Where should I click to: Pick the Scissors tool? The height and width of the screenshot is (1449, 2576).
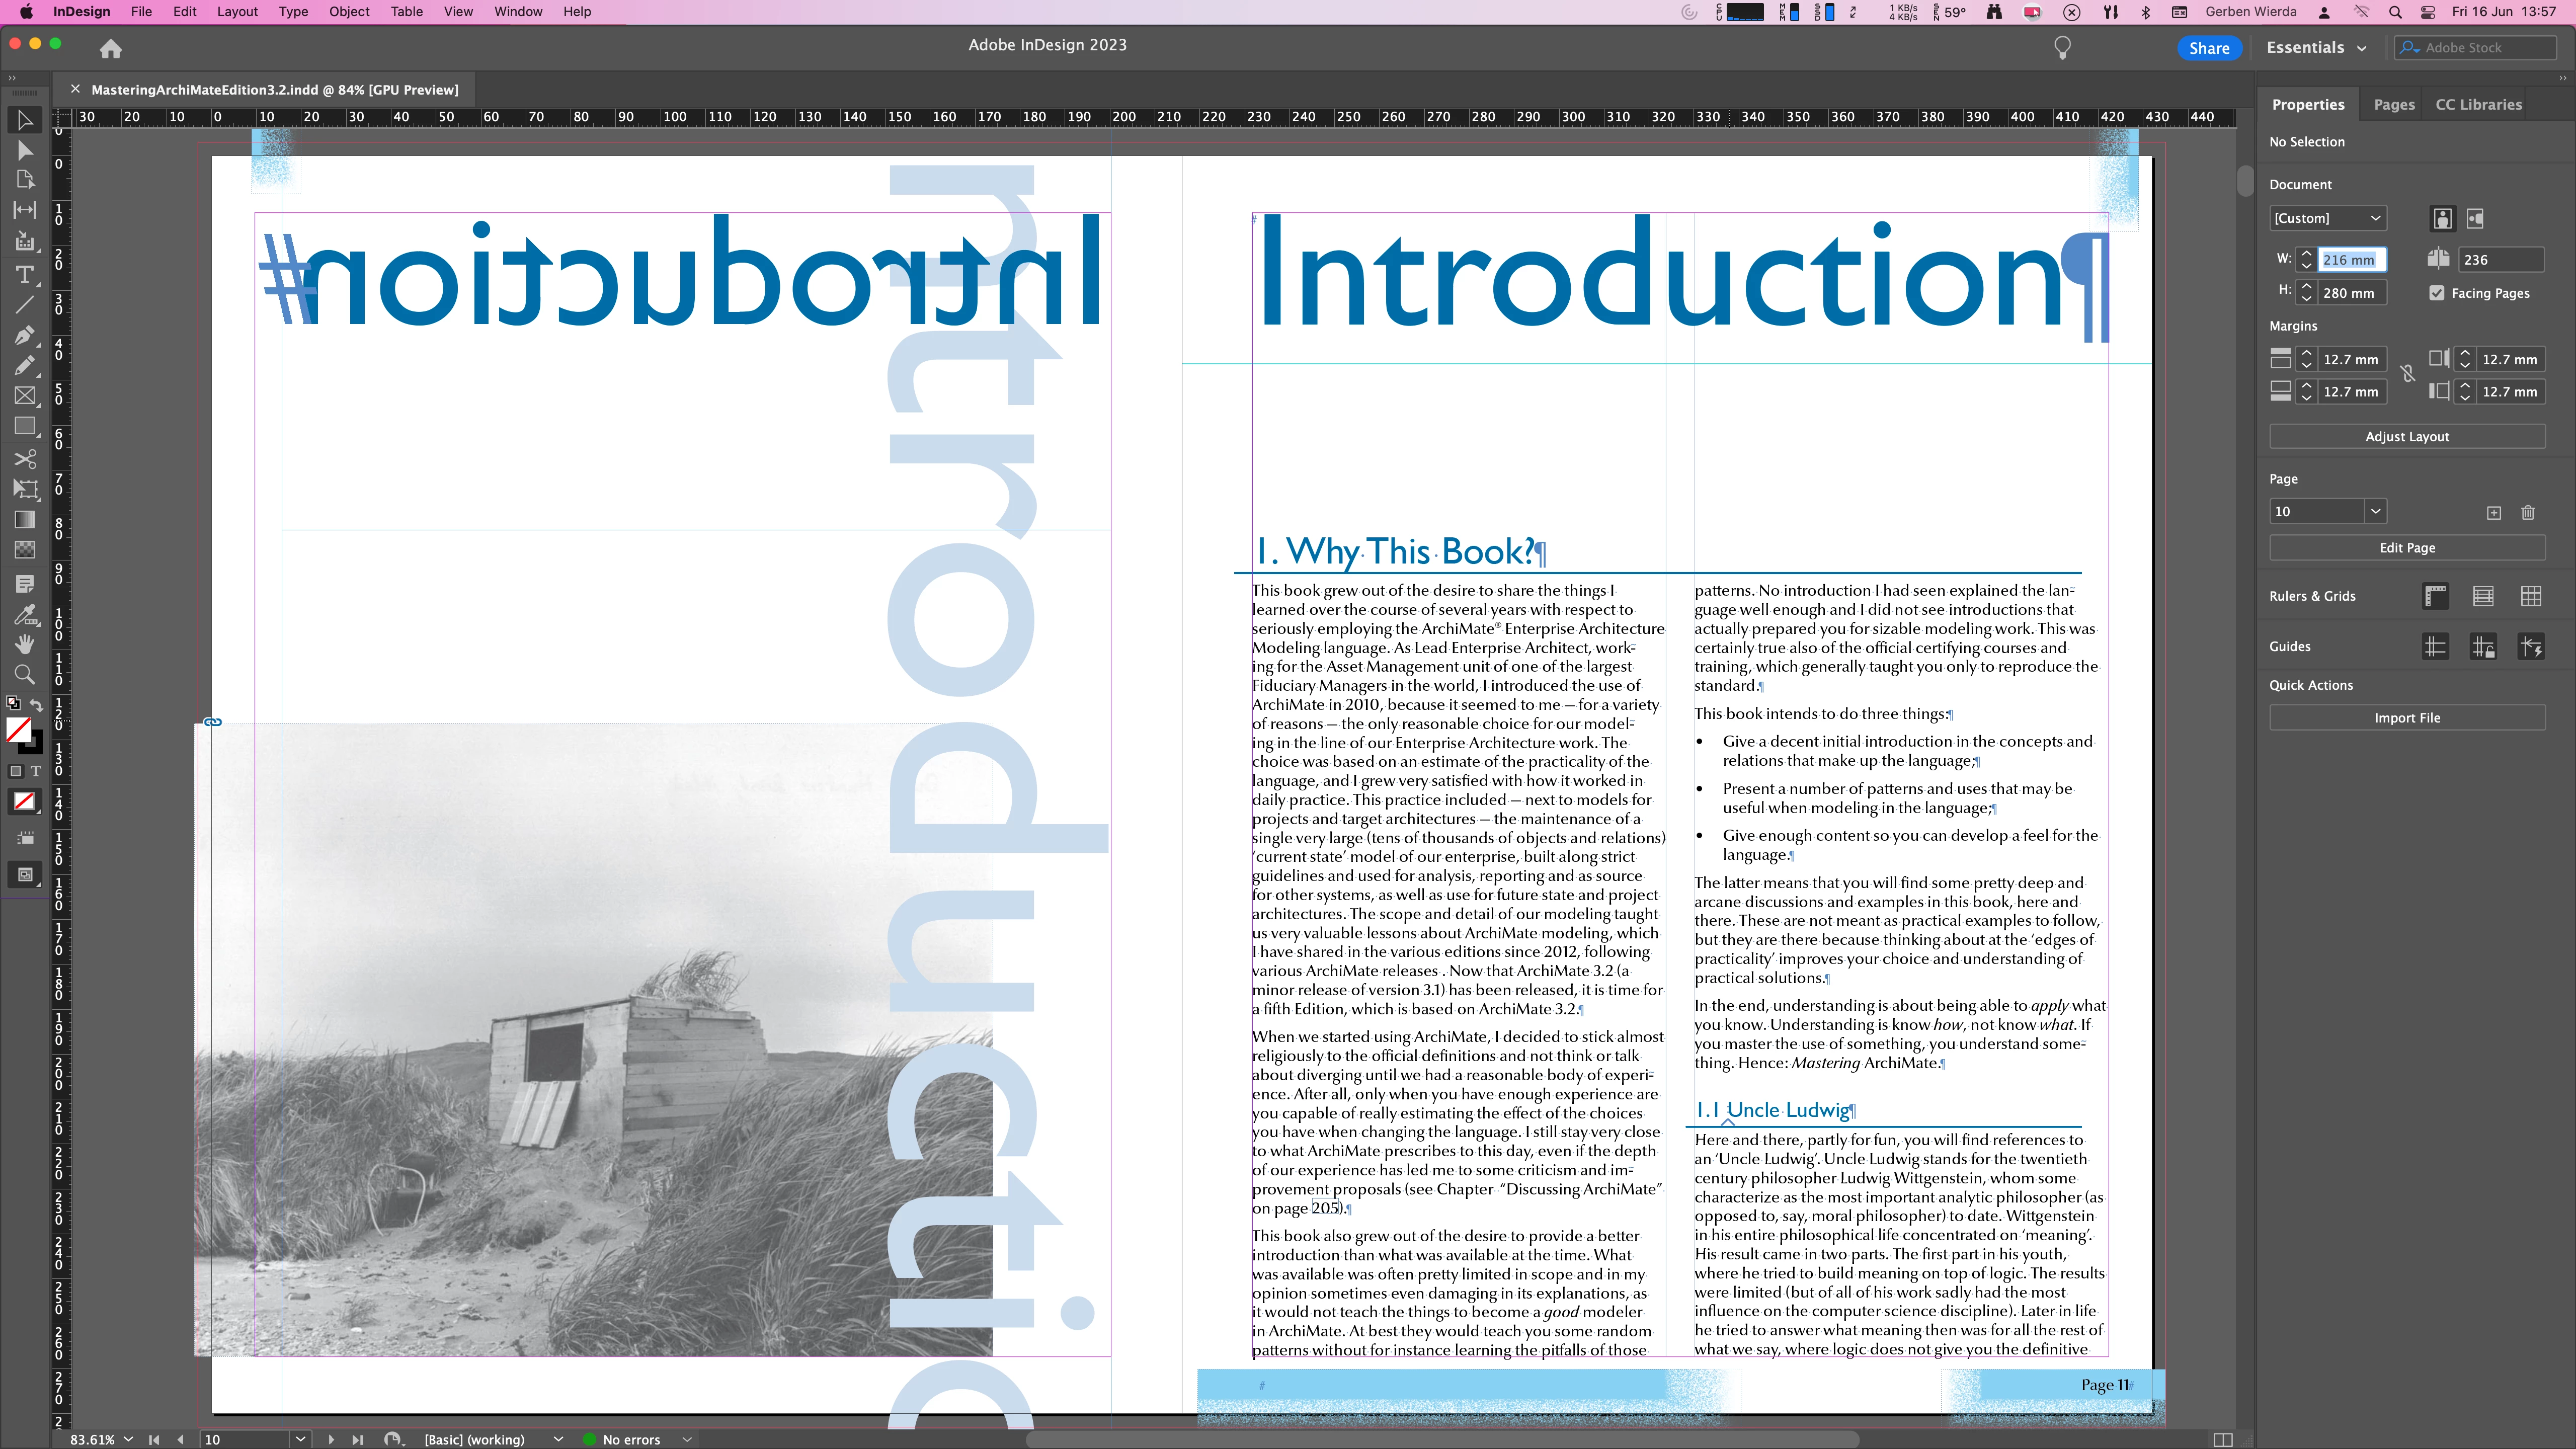(25, 459)
